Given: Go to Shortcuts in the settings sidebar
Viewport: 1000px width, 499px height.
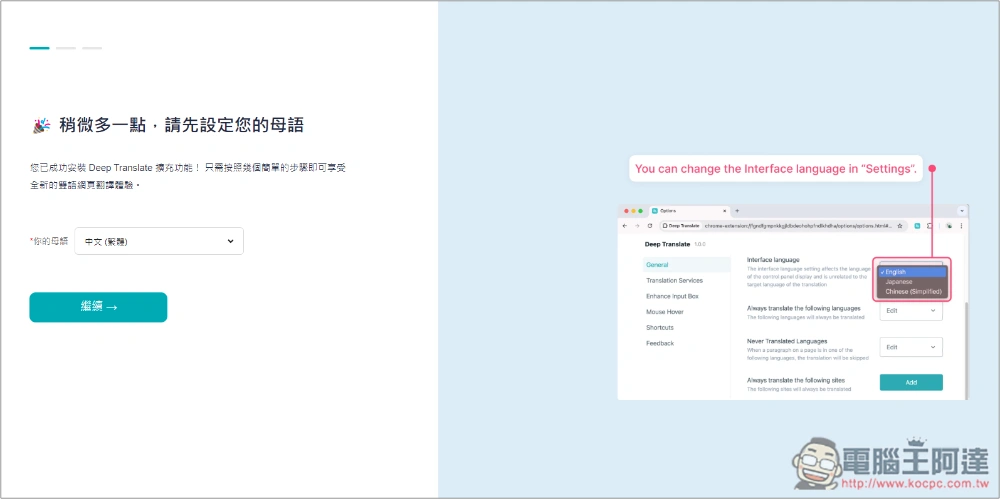Looking at the screenshot, I should tap(660, 328).
